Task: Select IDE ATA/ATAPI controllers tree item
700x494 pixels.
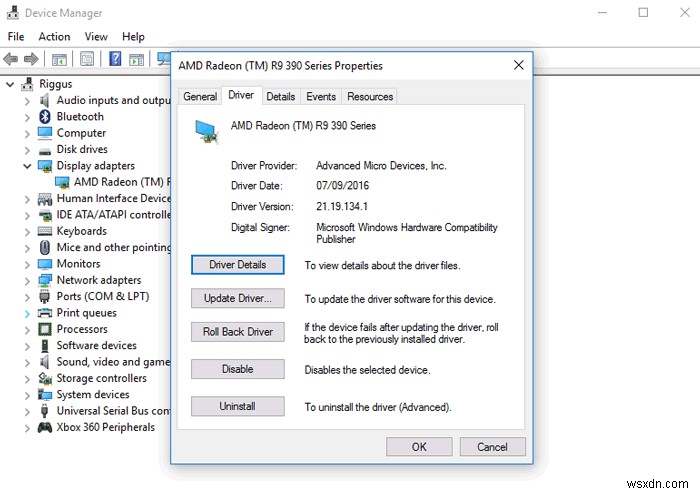Action: (x=113, y=215)
